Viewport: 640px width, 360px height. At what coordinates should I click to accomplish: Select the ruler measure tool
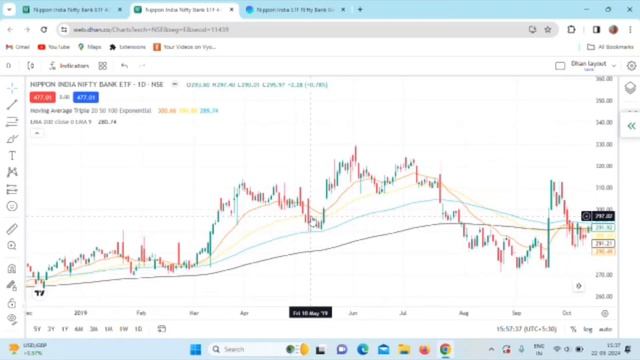[12, 229]
